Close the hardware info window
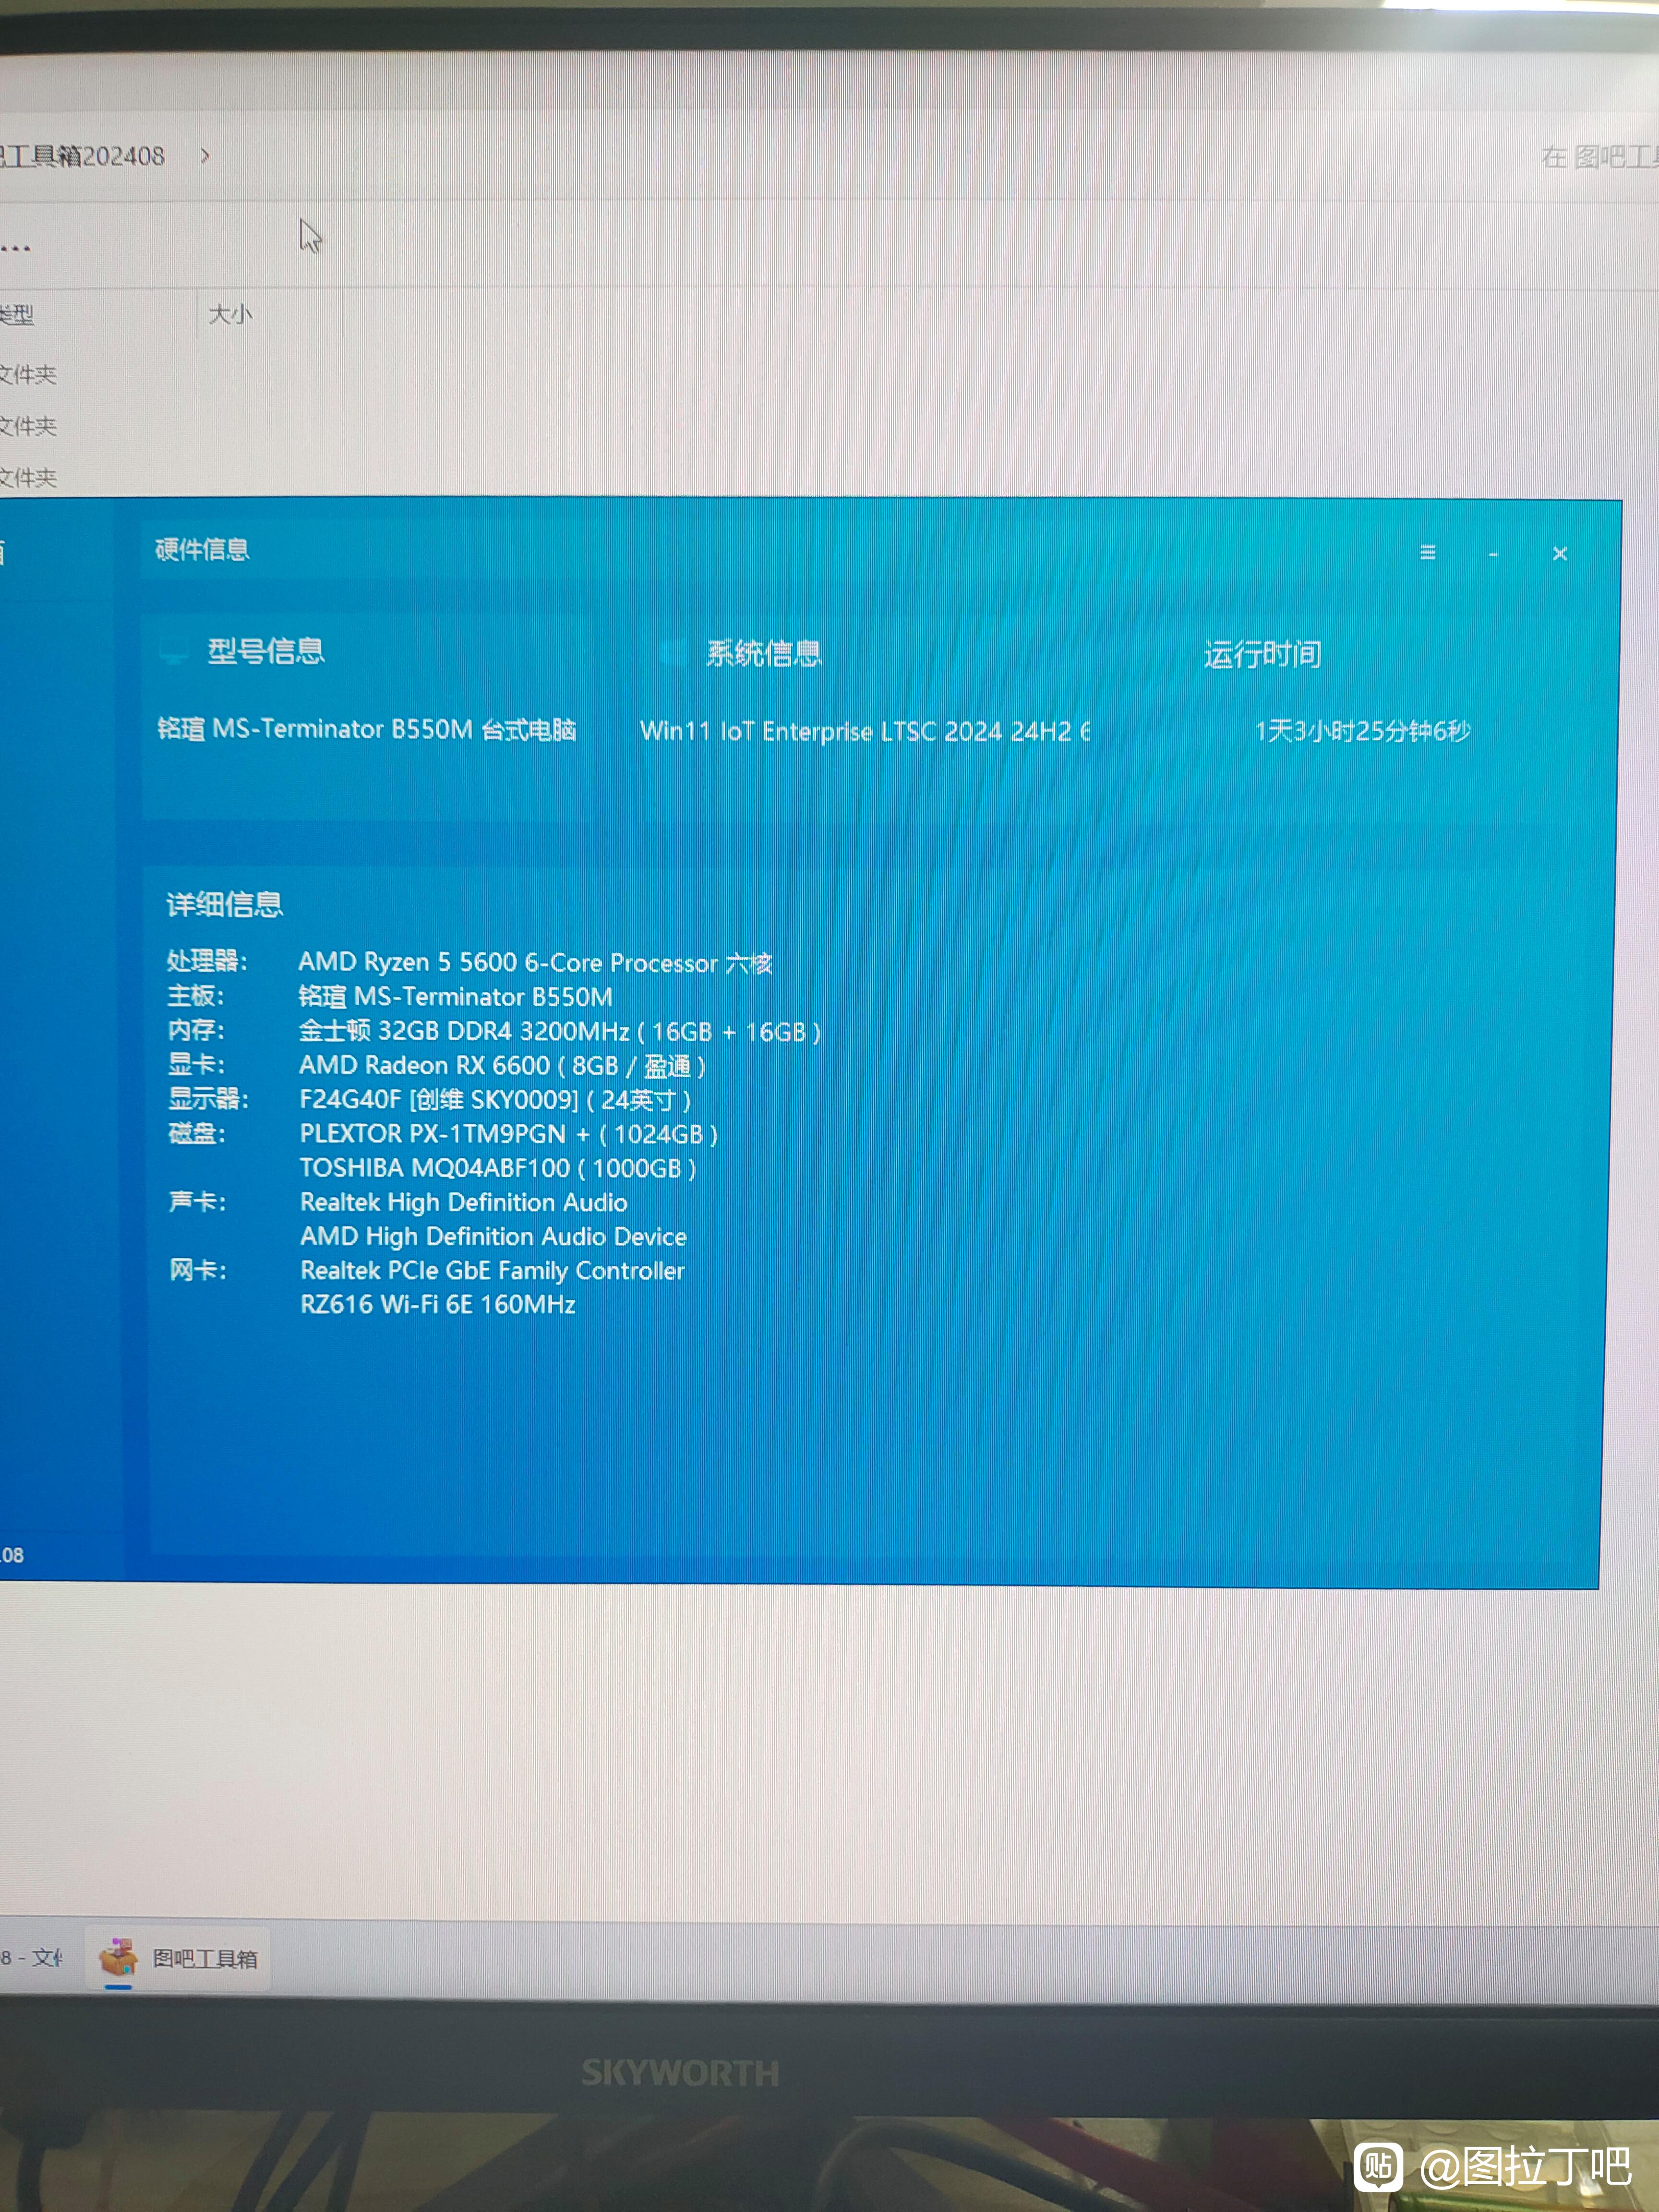This screenshot has width=1659, height=2212. click(1560, 554)
